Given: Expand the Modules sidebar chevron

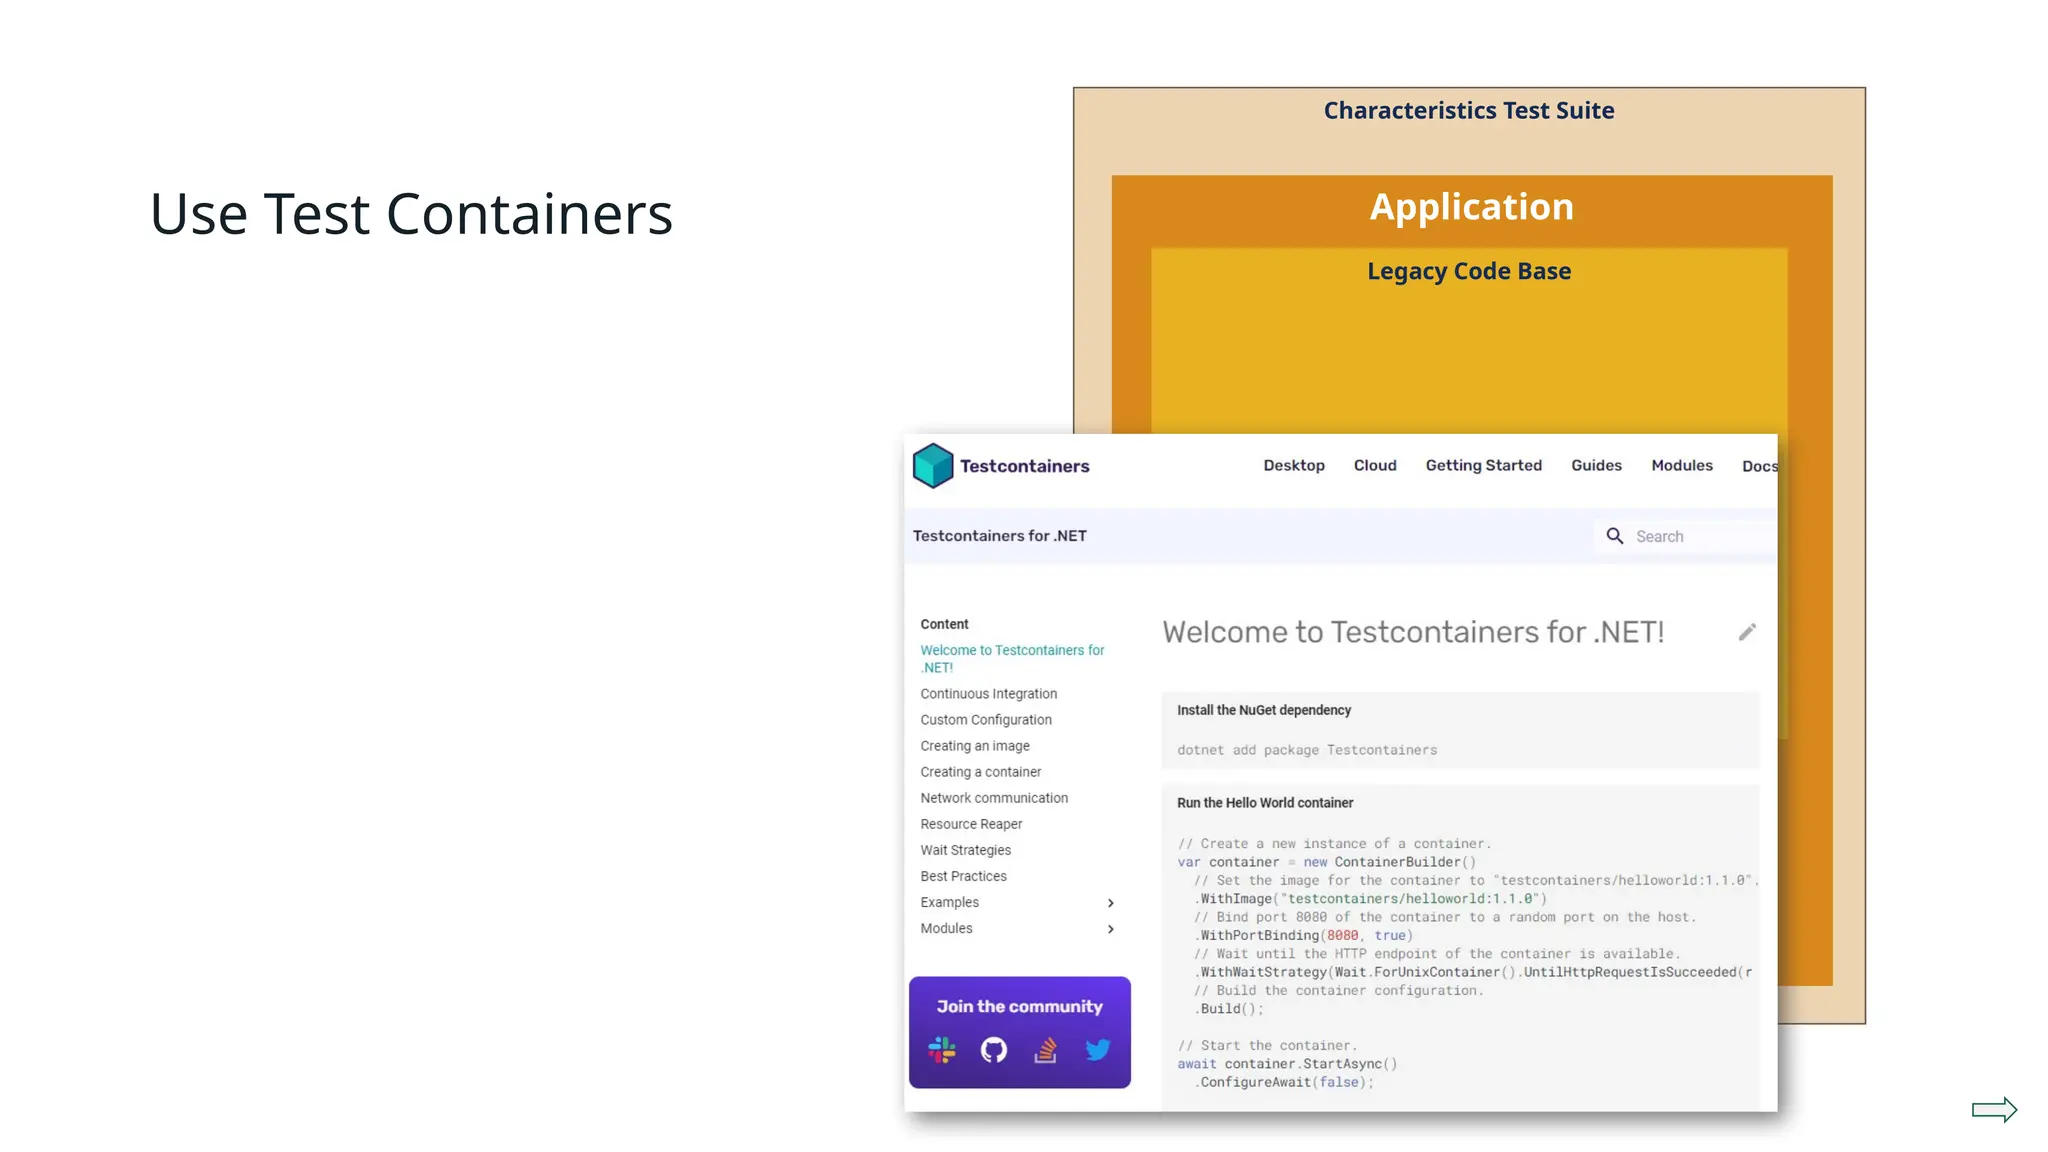Looking at the screenshot, I should click(x=1110, y=929).
